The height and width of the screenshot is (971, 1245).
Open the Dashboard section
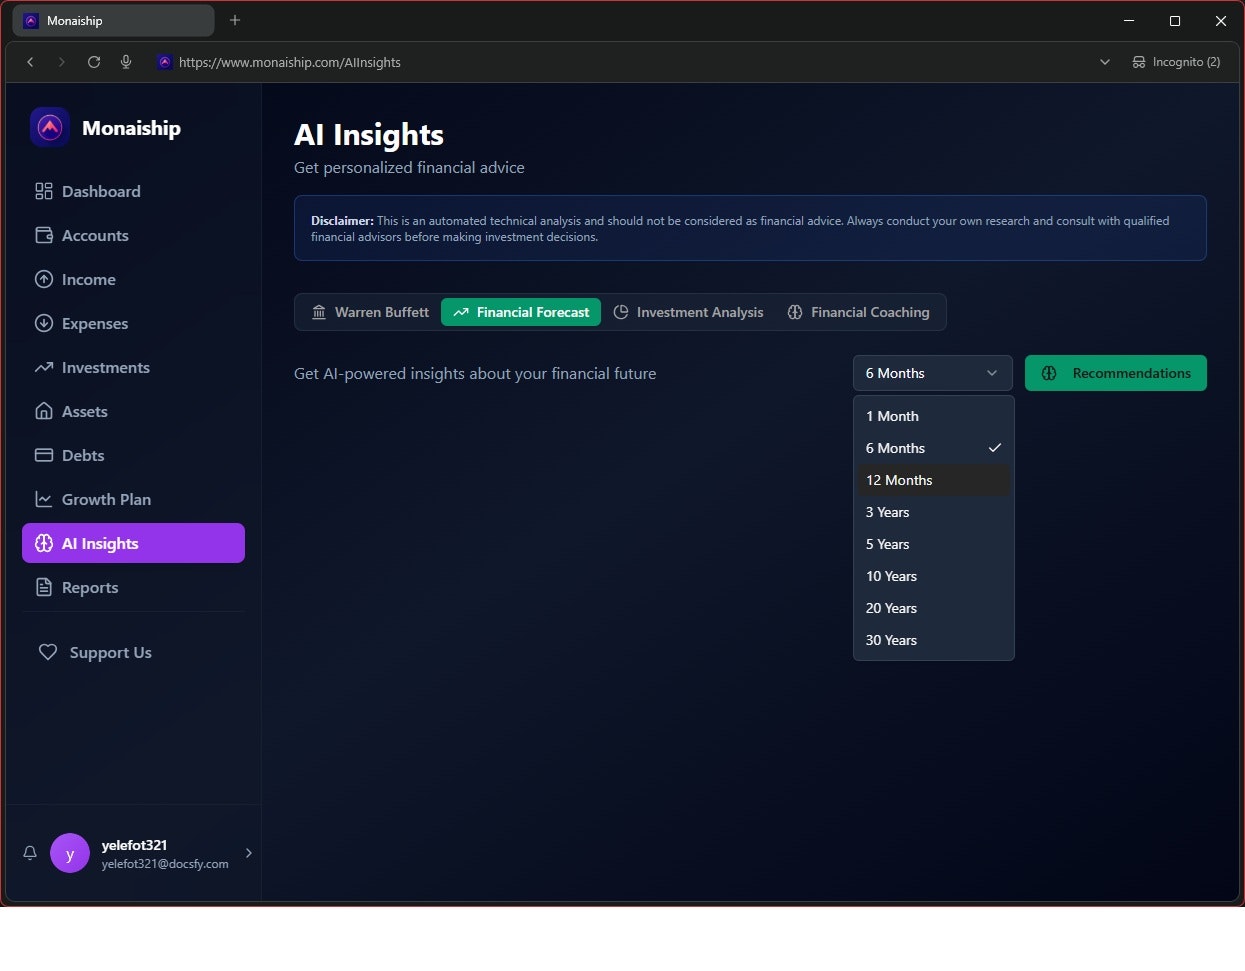point(100,191)
